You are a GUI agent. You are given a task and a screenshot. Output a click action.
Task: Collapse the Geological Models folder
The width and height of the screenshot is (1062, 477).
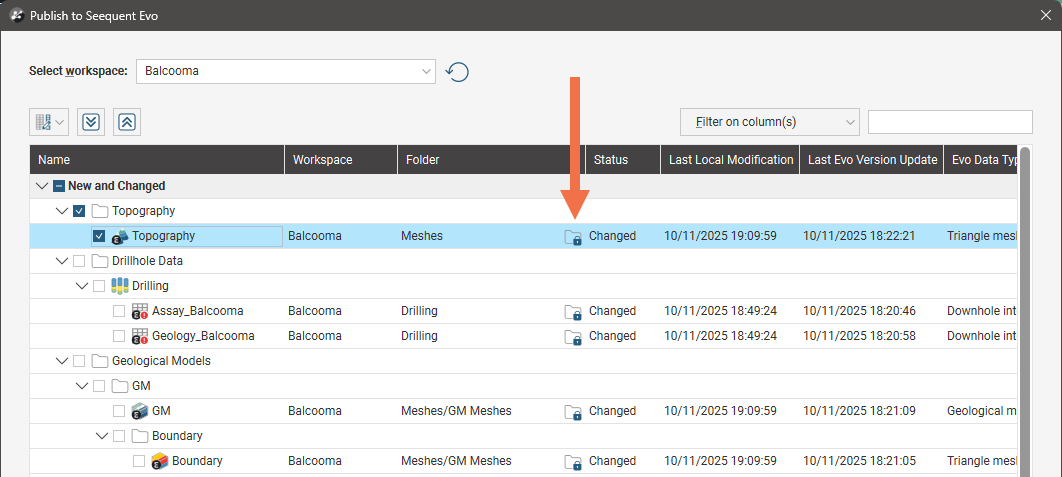point(62,361)
